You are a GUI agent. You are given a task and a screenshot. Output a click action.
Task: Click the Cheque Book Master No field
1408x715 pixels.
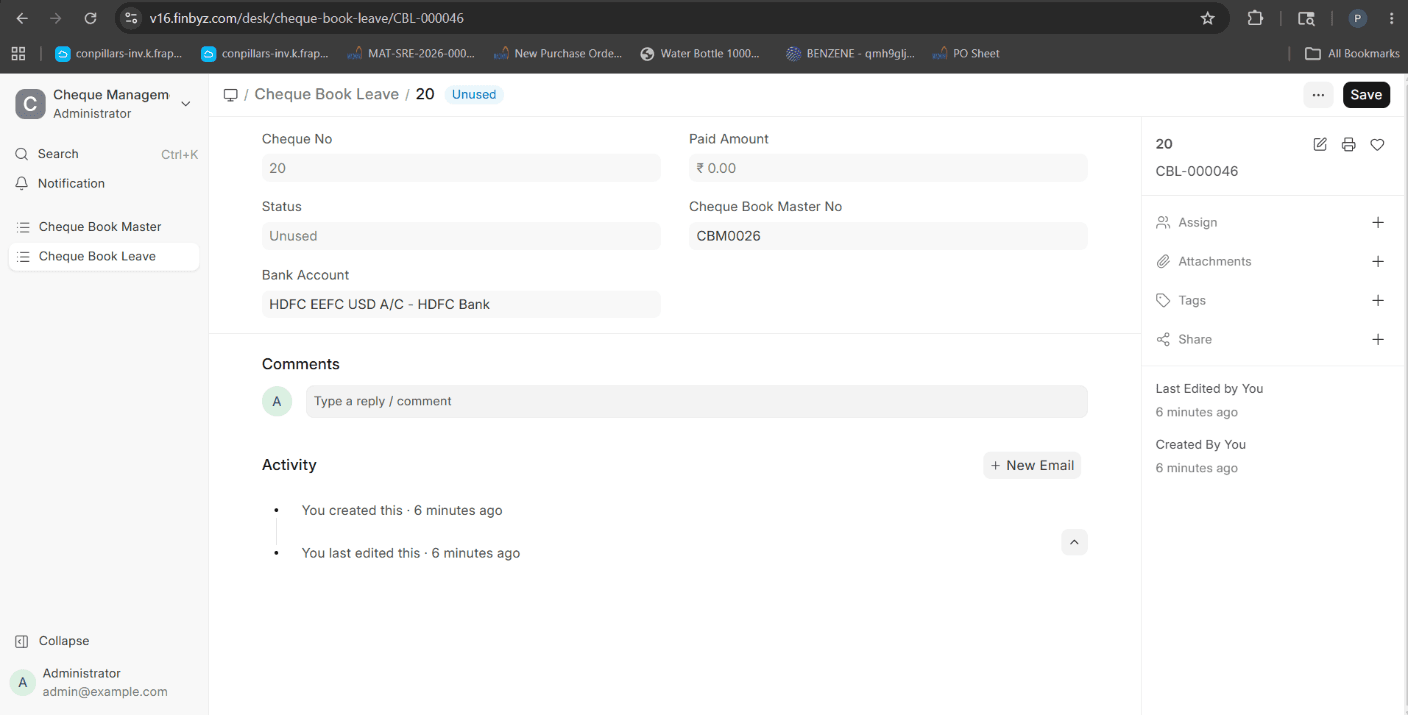(888, 236)
